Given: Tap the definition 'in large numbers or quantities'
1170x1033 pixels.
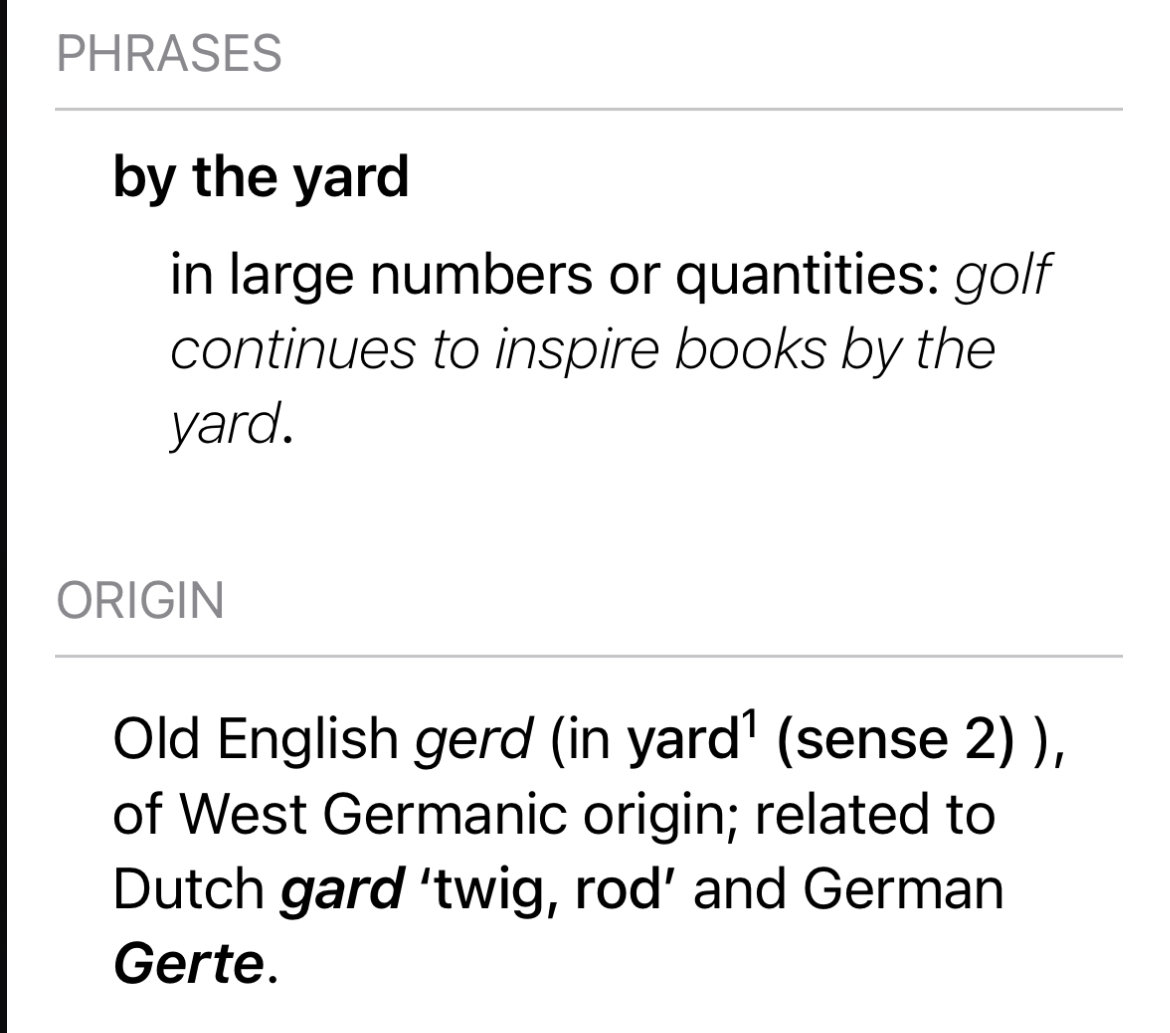Looking at the screenshot, I should (554, 275).
